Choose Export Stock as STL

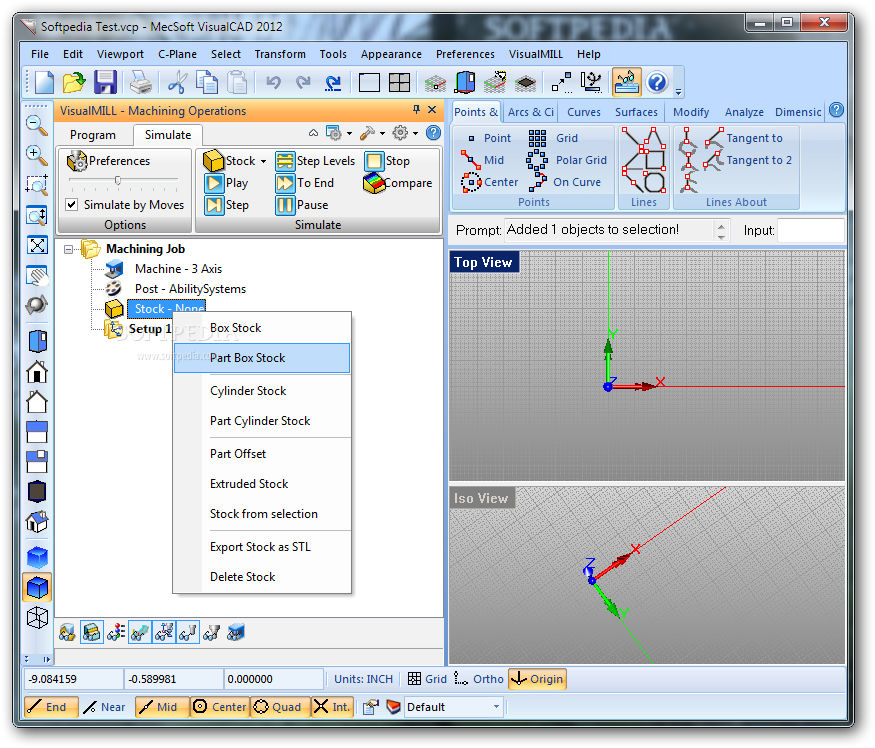[262, 547]
